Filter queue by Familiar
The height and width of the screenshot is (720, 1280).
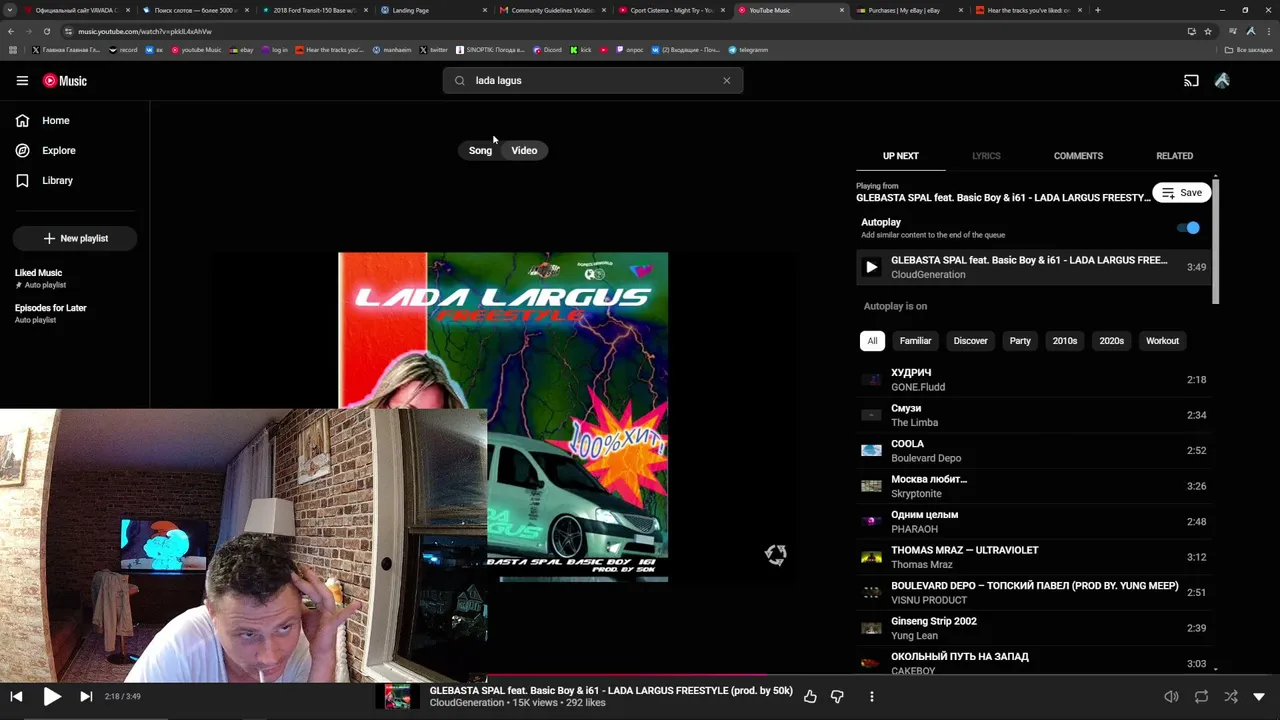(x=915, y=341)
